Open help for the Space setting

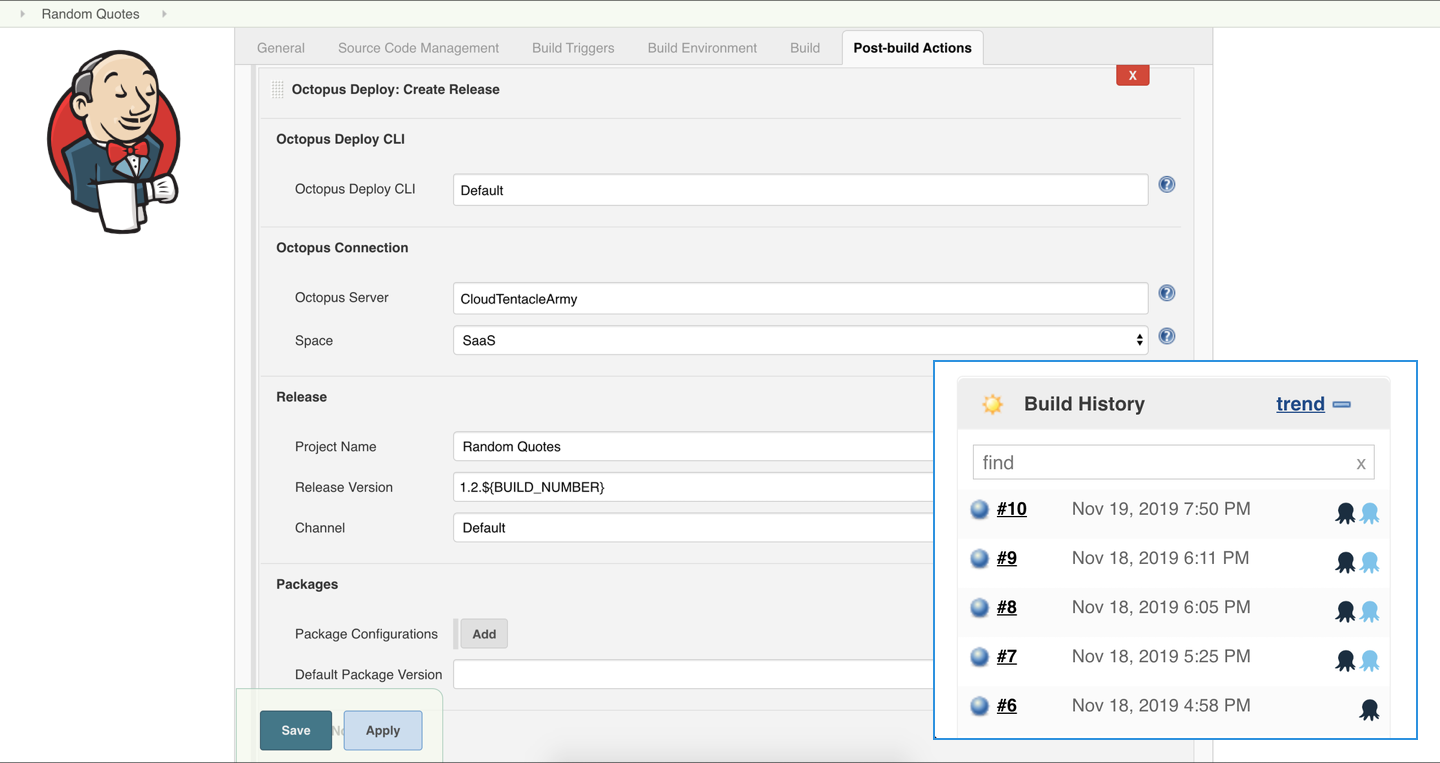(x=1166, y=336)
